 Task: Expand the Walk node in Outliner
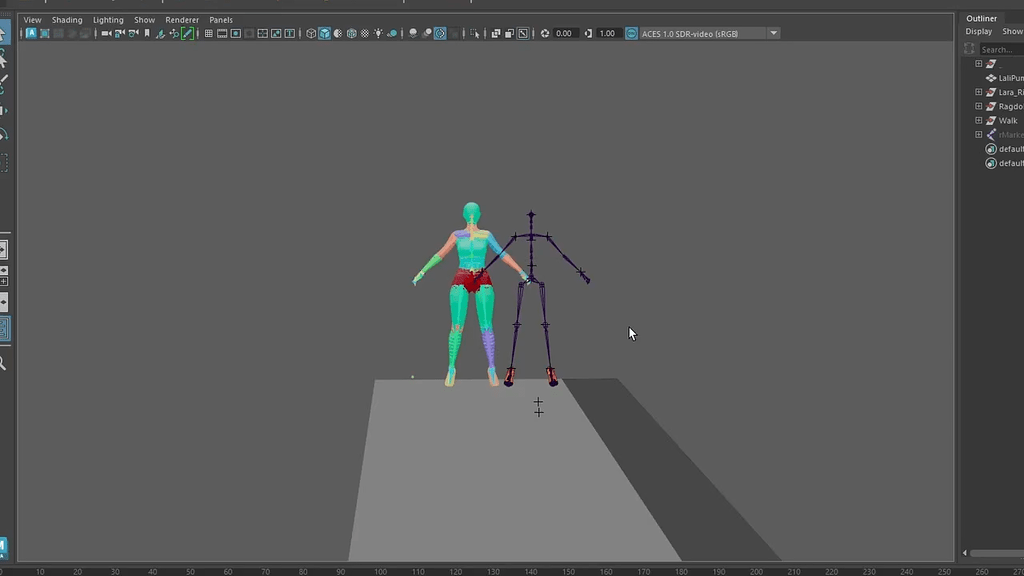click(x=978, y=120)
